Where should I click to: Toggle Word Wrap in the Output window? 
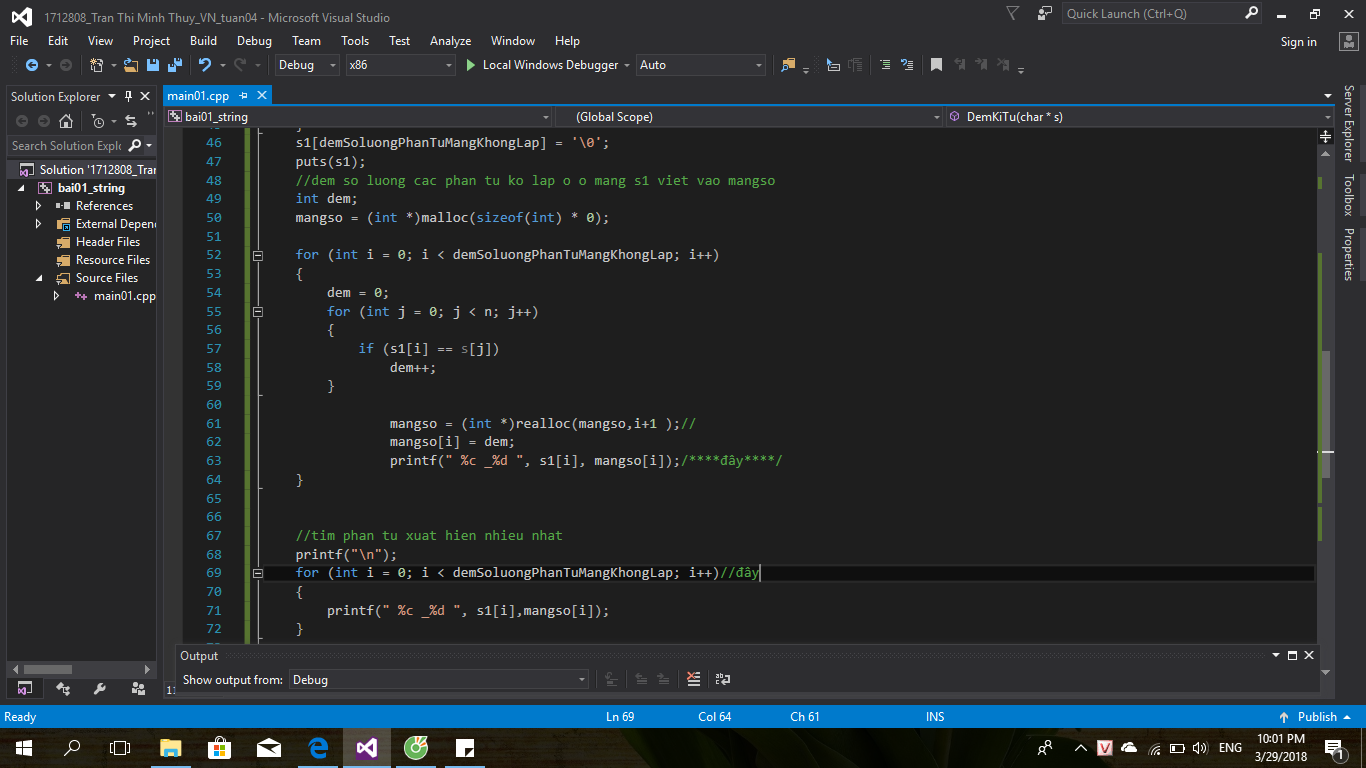pyautogui.click(x=722, y=679)
